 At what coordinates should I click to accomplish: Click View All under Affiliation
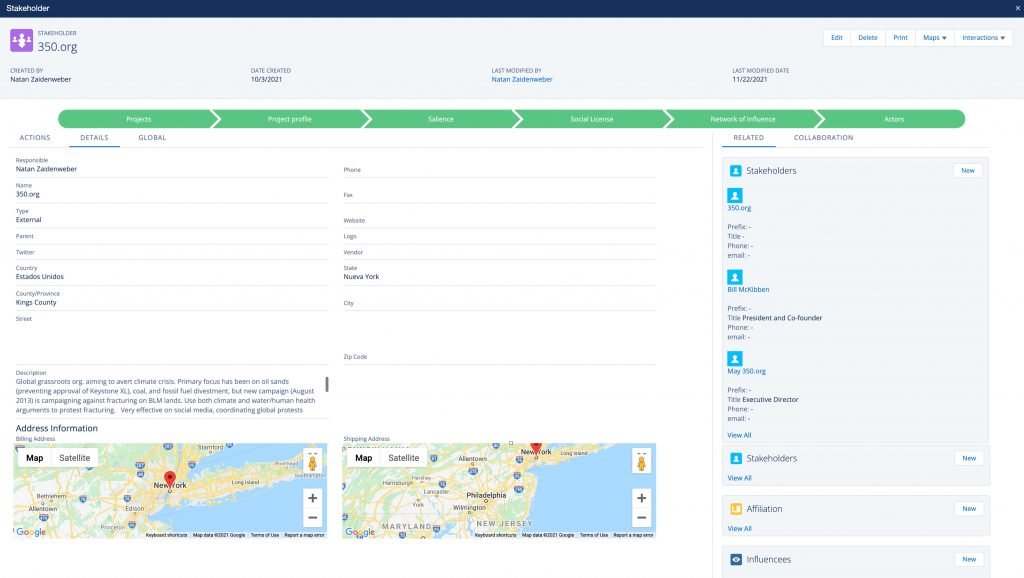(739, 529)
